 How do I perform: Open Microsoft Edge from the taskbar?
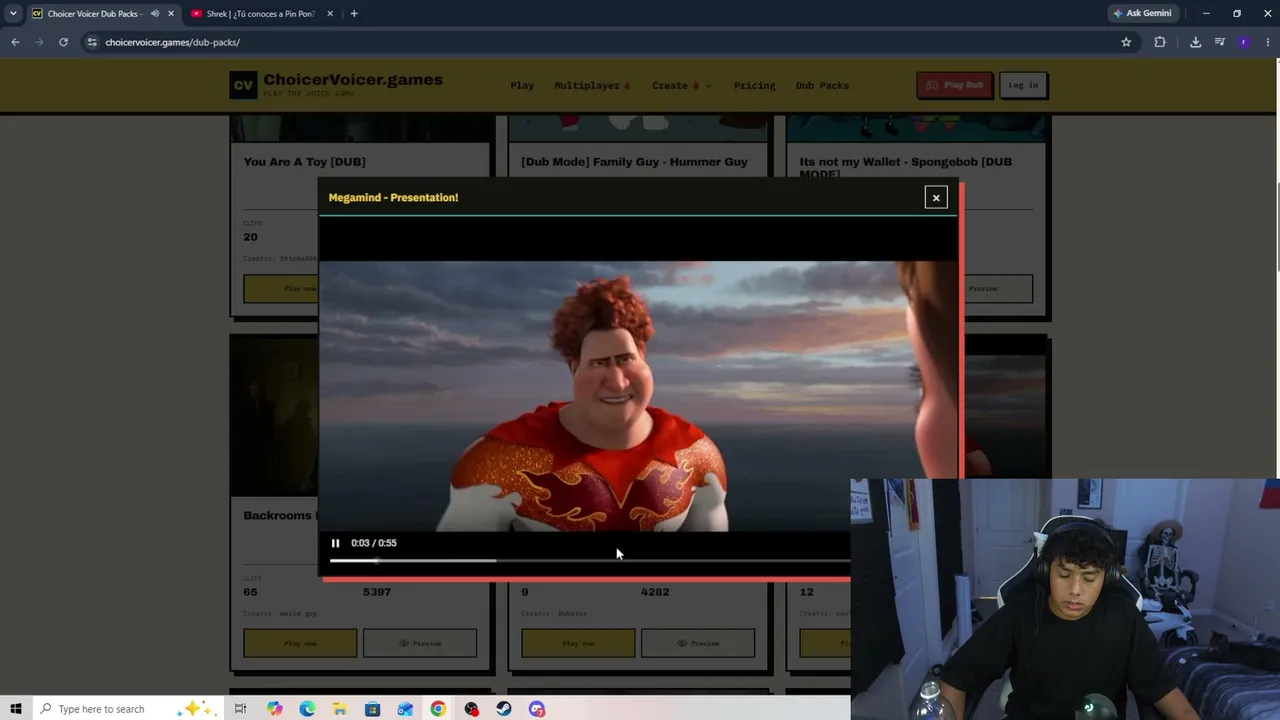pyautogui.click(x=307, y=709)
